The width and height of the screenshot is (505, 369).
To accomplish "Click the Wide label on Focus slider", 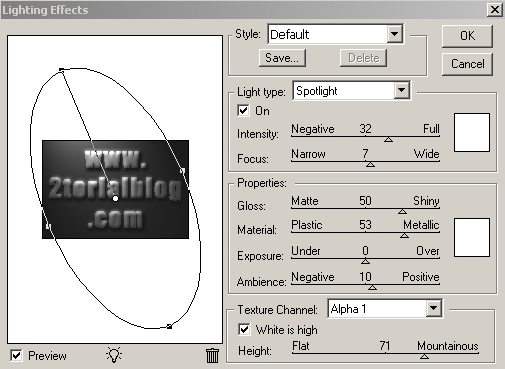I will click(x=426, y=154).
